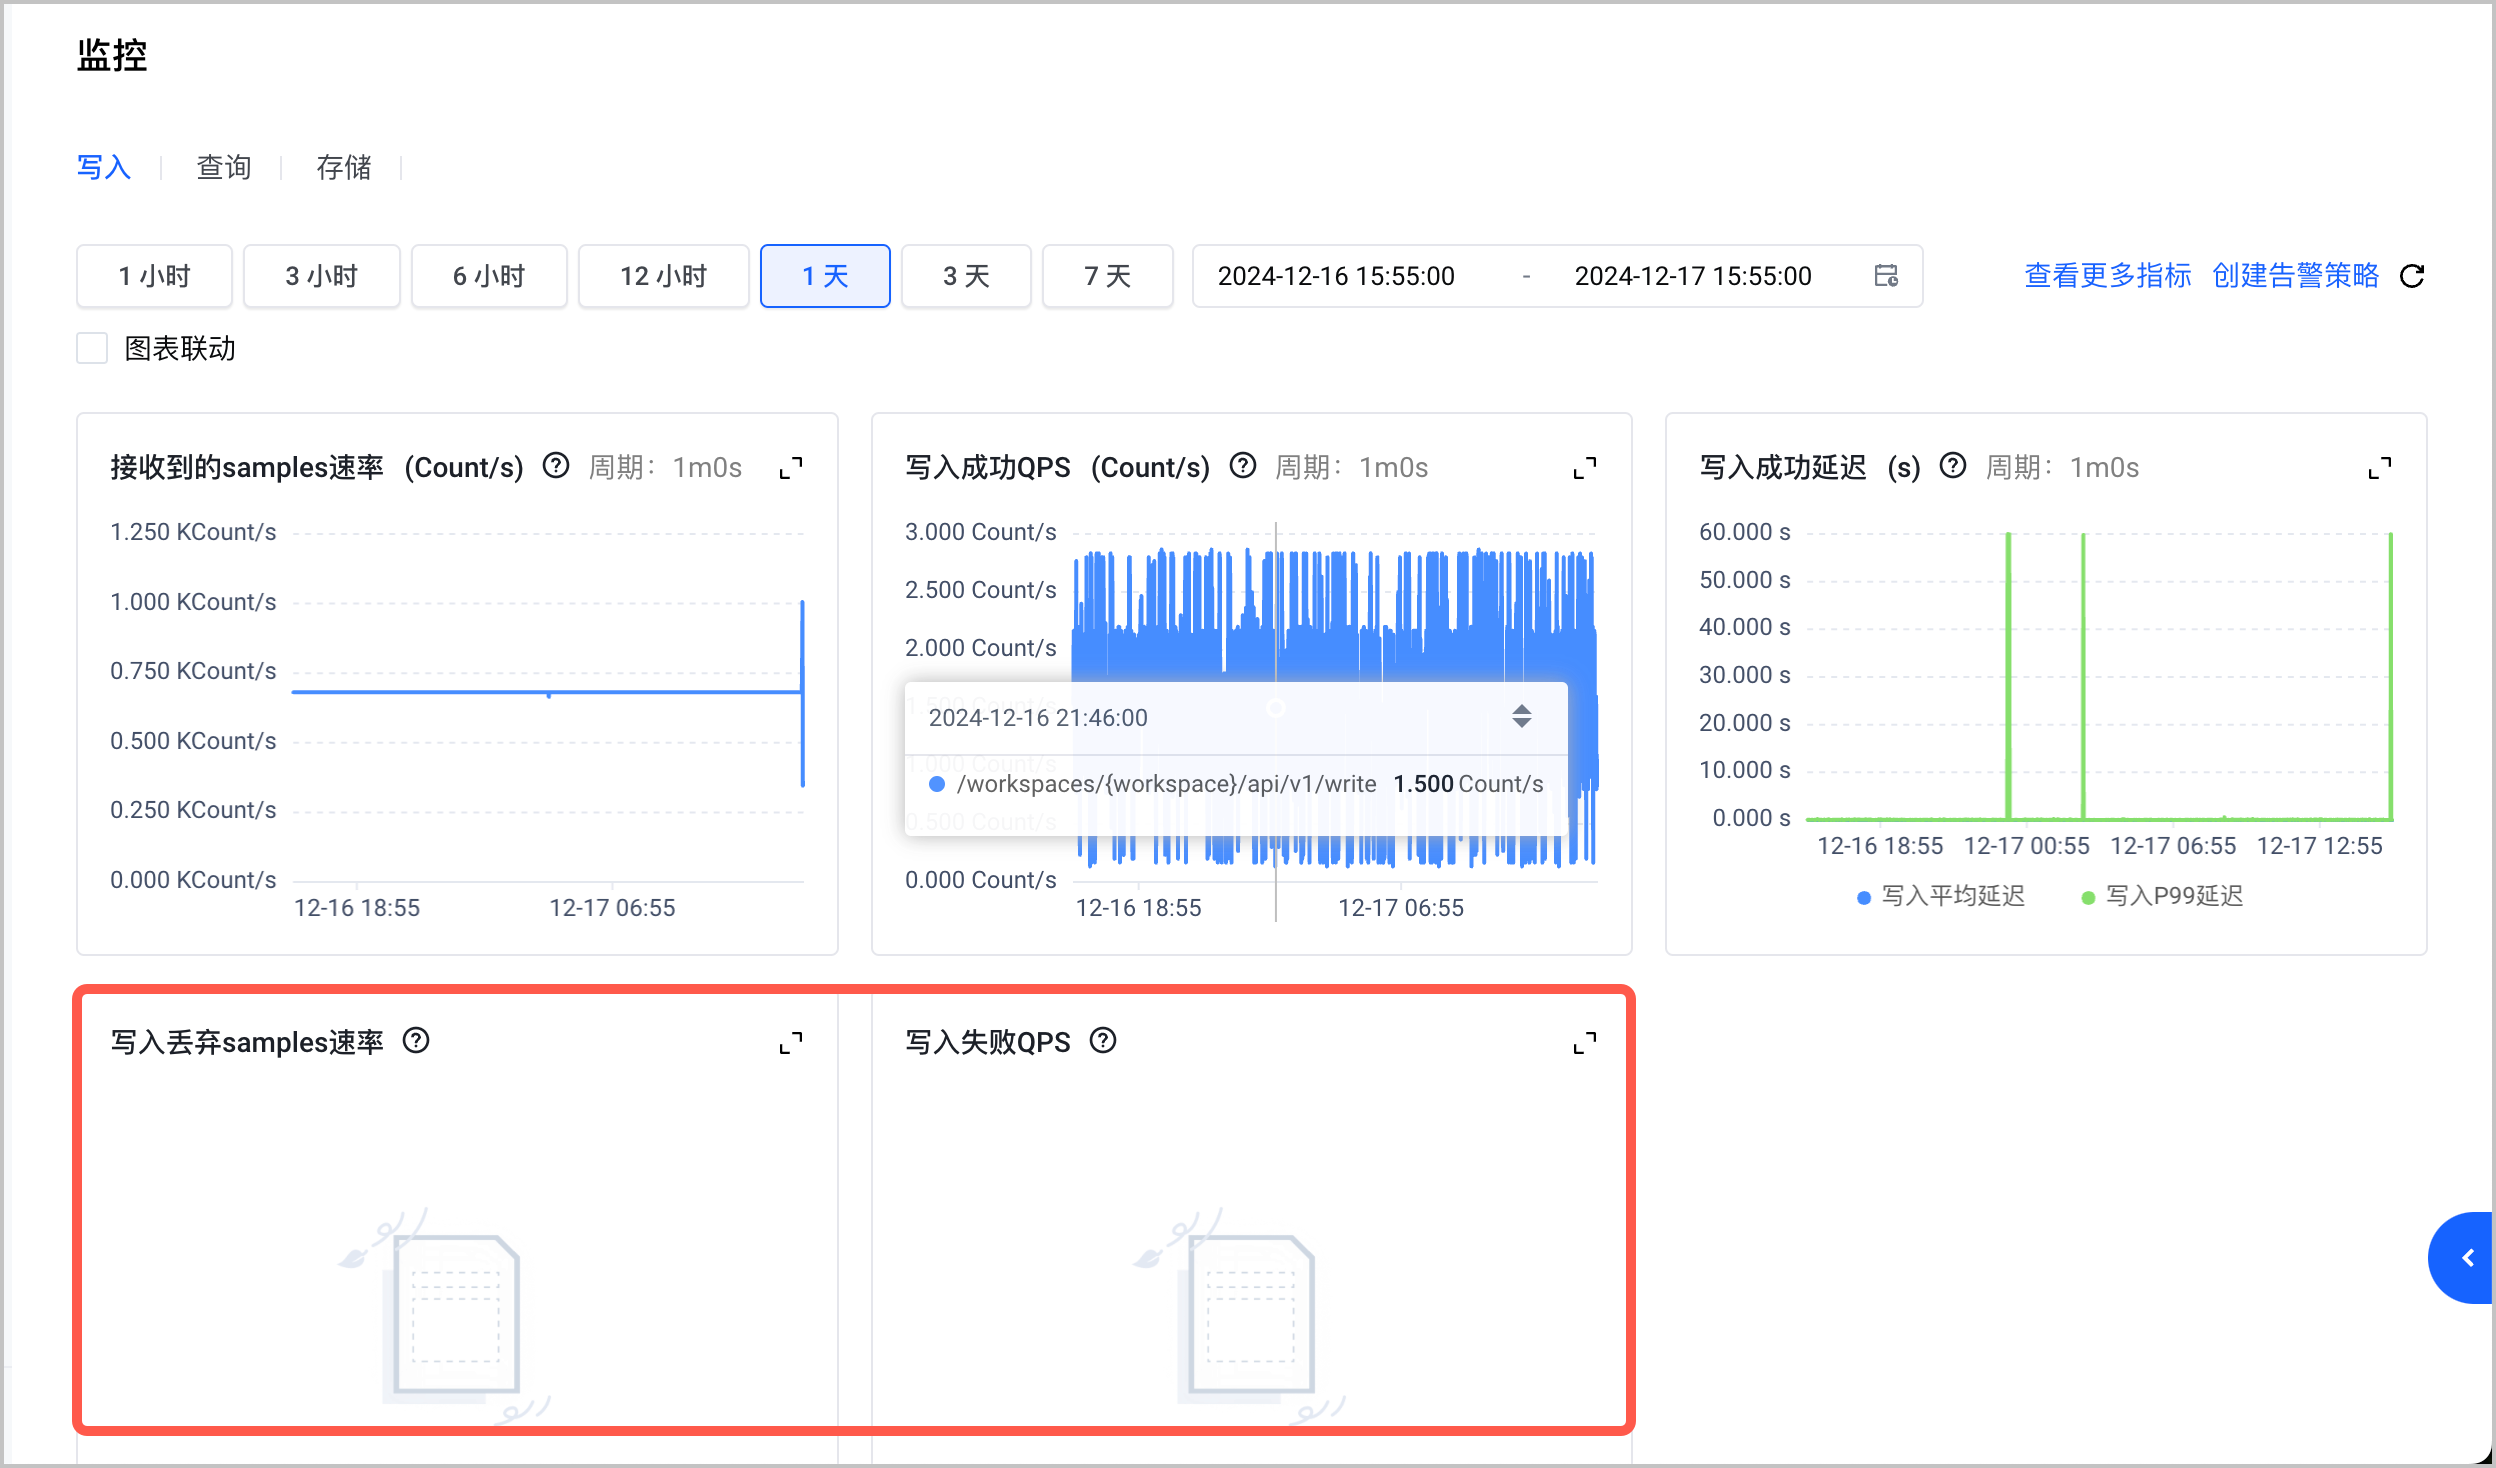Click the 写入成功延迟 (s) chart title
This screenshot has width=2496, height=1468.
pos(1810,468)
